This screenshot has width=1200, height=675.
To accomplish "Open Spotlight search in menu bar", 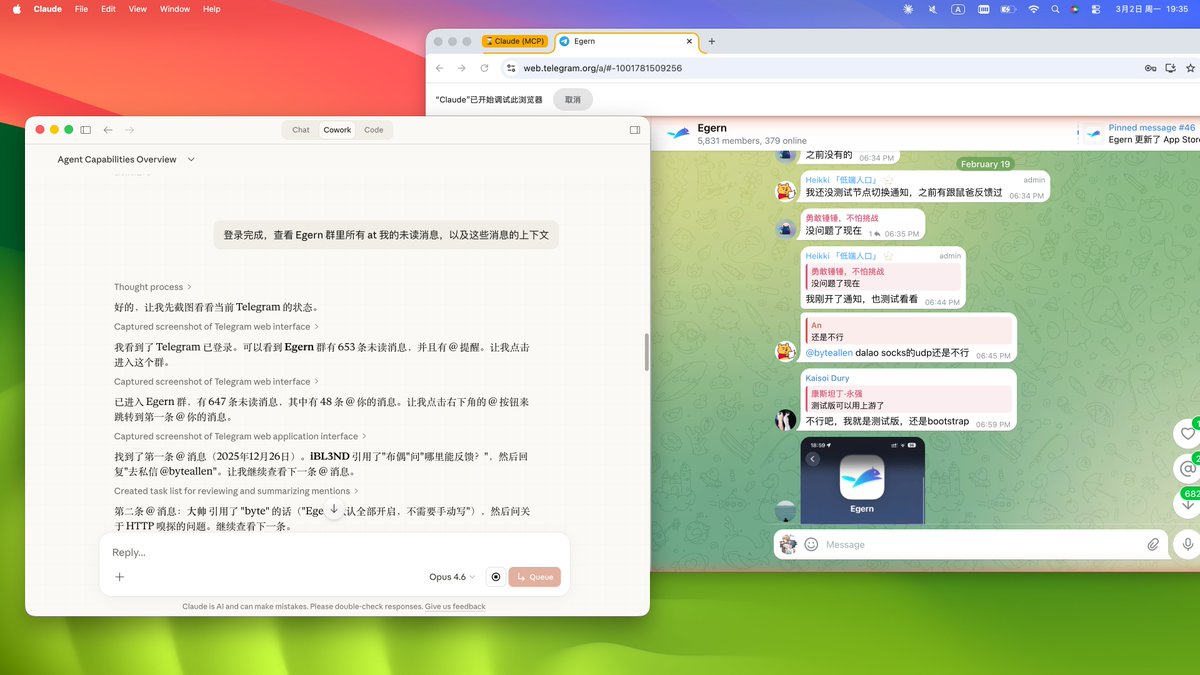I will click(x=1056, y=9).
